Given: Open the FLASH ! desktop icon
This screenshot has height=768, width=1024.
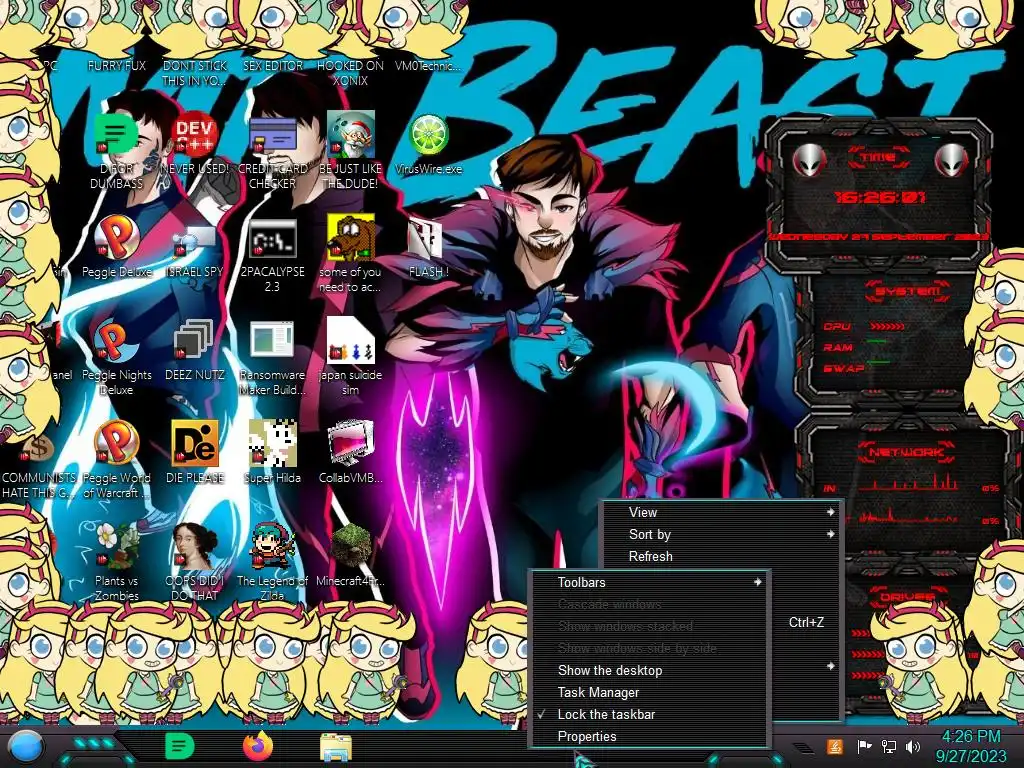Looking at the screenshot, I should coord(426,238).
